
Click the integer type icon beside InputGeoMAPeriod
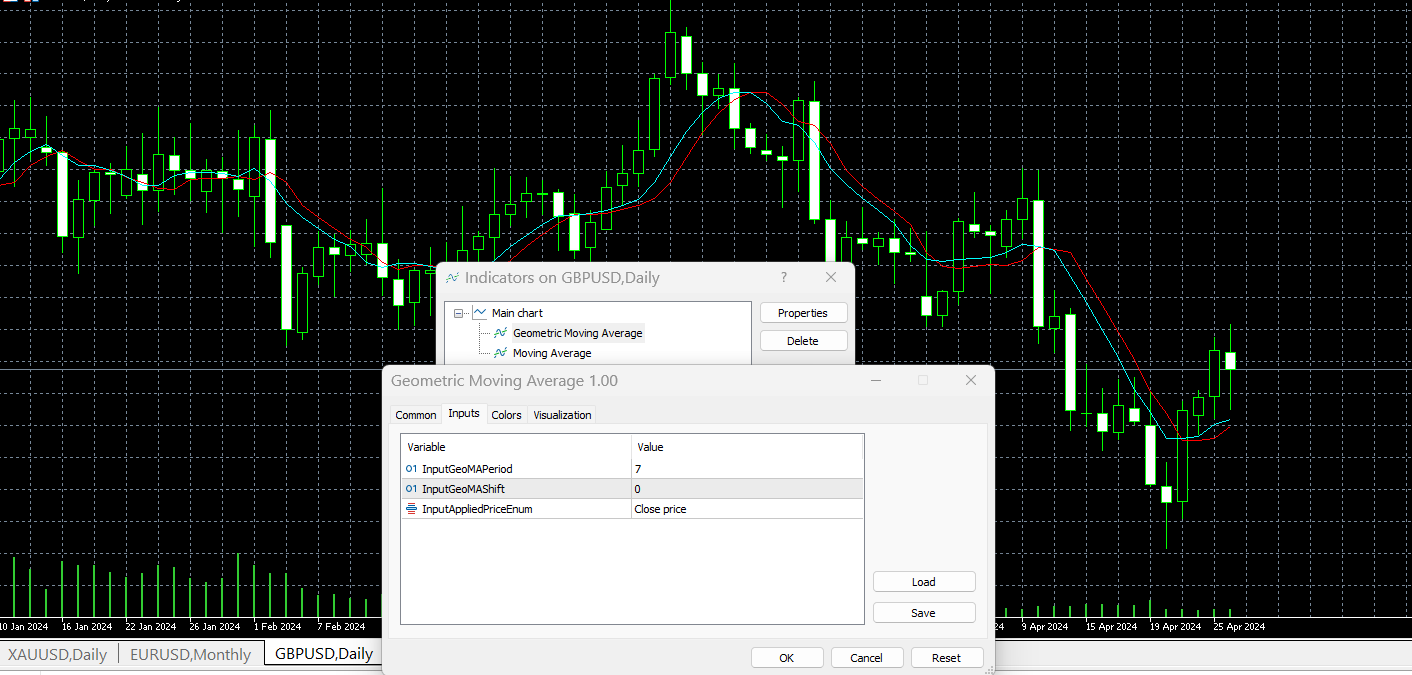411,468
